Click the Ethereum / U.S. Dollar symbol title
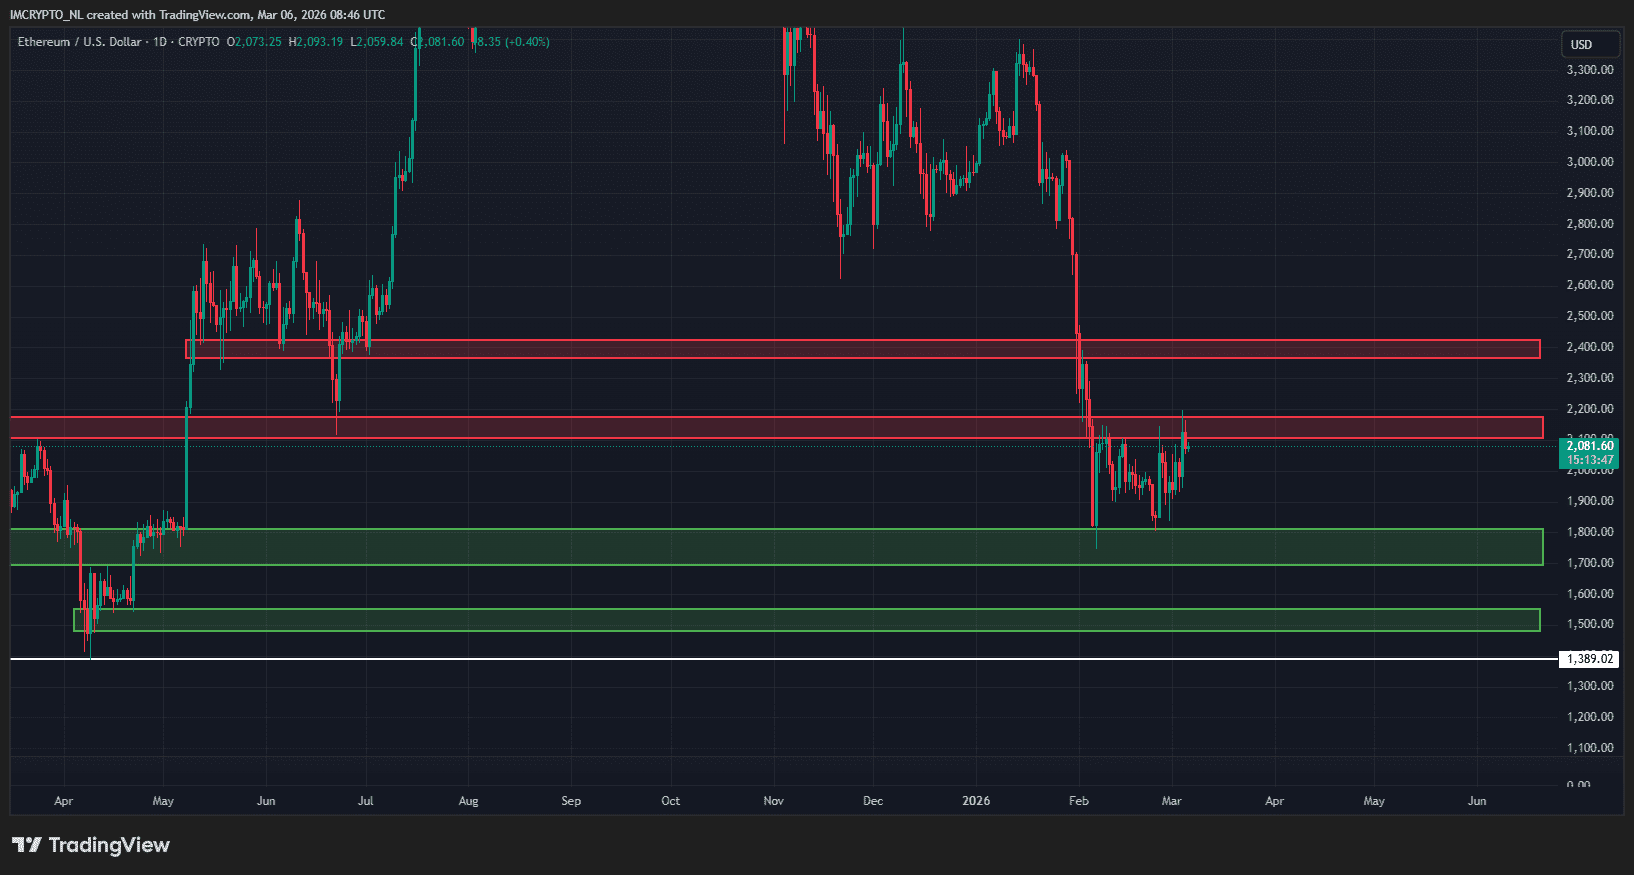This screenshot has height=875, width=1634. 79,42
